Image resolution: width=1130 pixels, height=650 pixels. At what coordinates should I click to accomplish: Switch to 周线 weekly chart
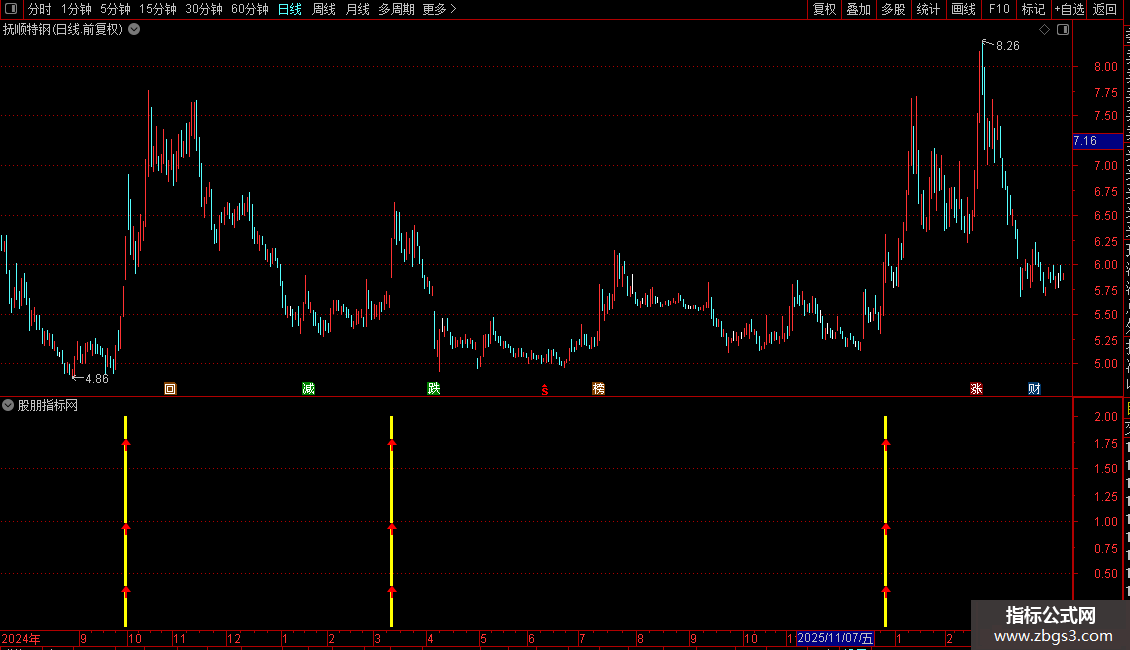(x=324, y=9)
